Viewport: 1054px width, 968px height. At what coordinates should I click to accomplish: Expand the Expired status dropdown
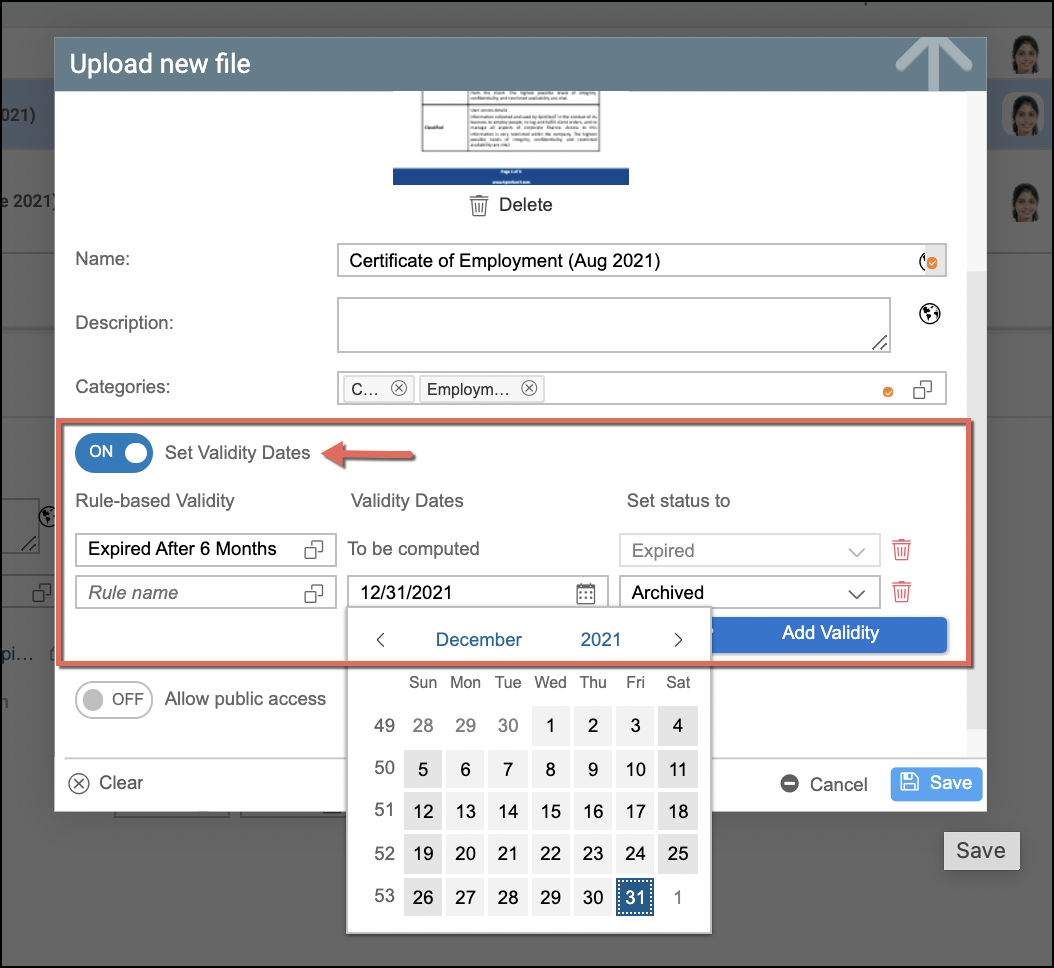coord(749,551)
